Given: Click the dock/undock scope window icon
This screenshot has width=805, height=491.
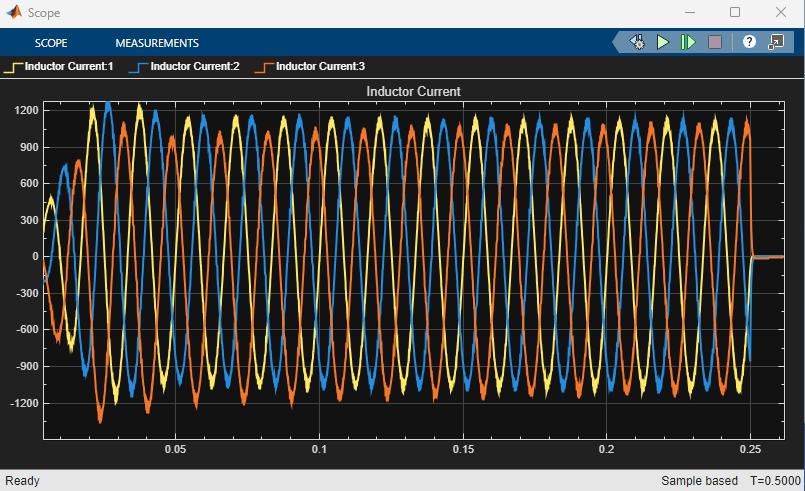Looking at the screenshot, I should tap(776, 42).
